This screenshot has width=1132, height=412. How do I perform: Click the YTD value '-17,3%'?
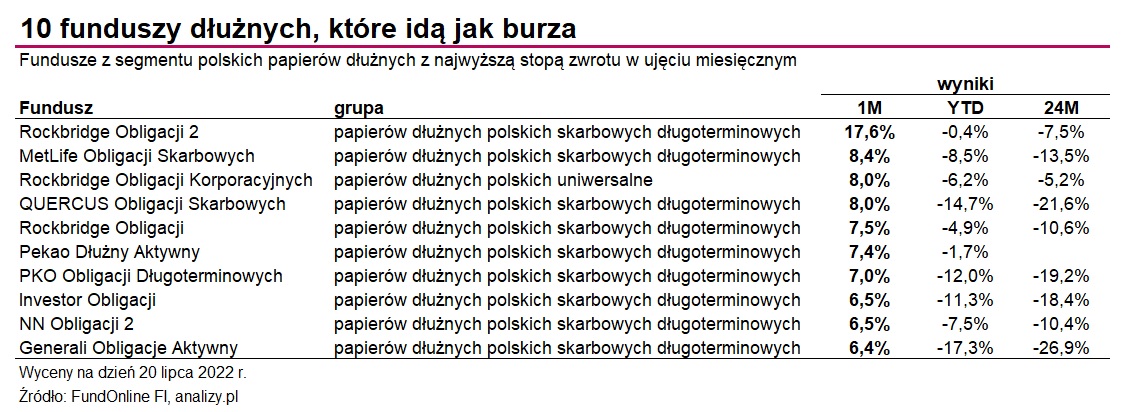pyautogui.click(x=967, y=349)
